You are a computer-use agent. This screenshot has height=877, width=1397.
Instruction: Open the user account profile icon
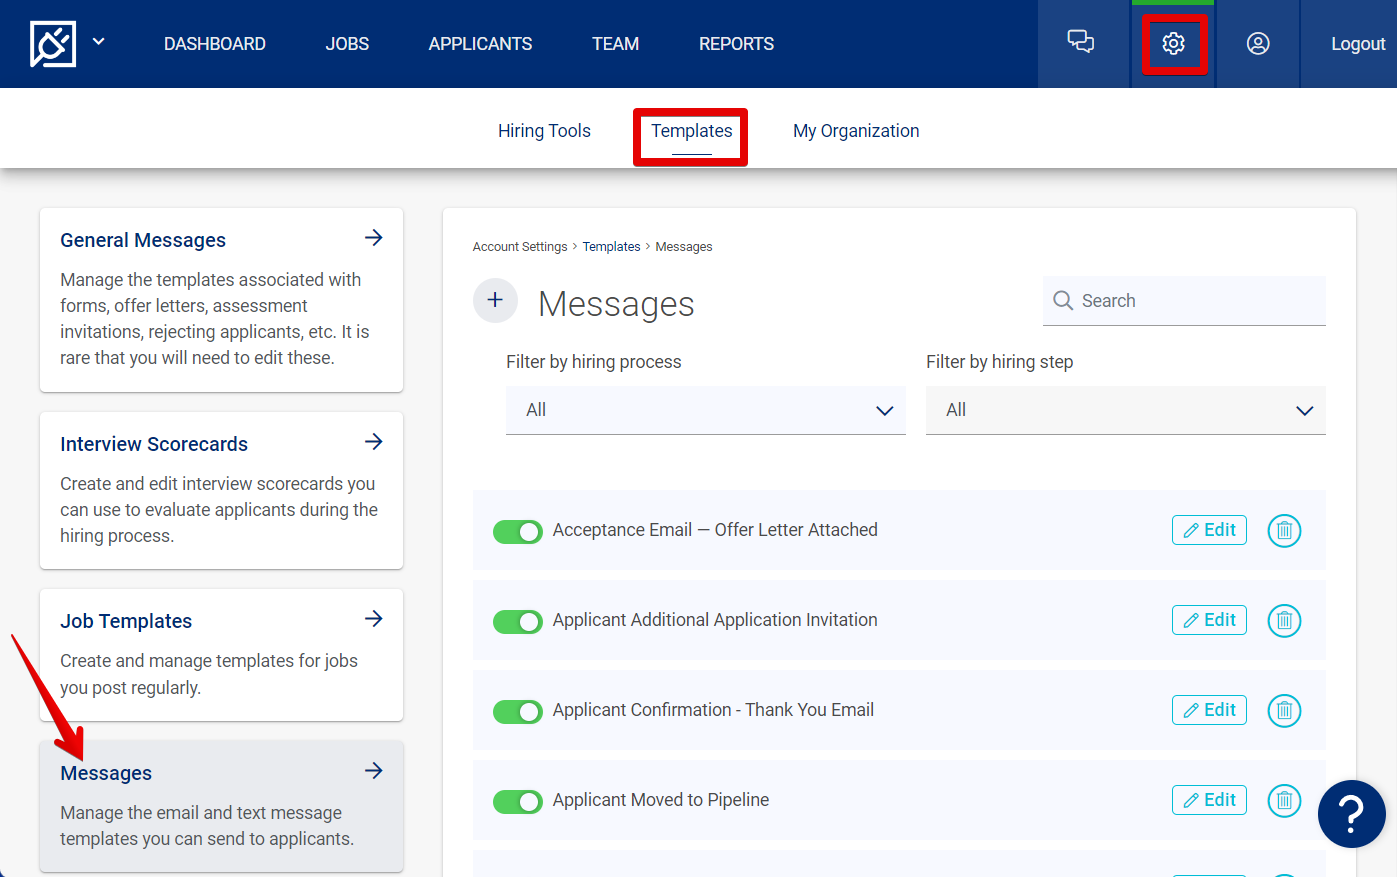pyautogui.click(x=1258, y=43)
